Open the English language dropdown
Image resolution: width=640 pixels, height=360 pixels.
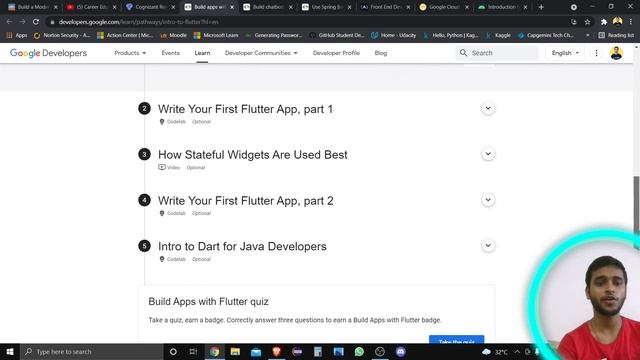(565, 53)
